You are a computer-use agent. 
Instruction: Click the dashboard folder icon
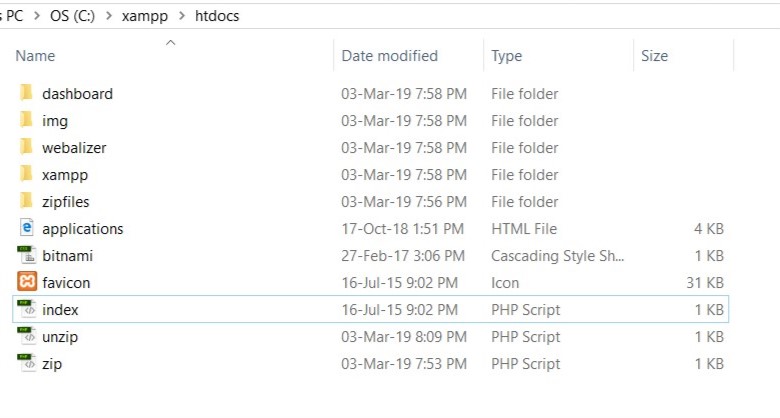point(26,93)
